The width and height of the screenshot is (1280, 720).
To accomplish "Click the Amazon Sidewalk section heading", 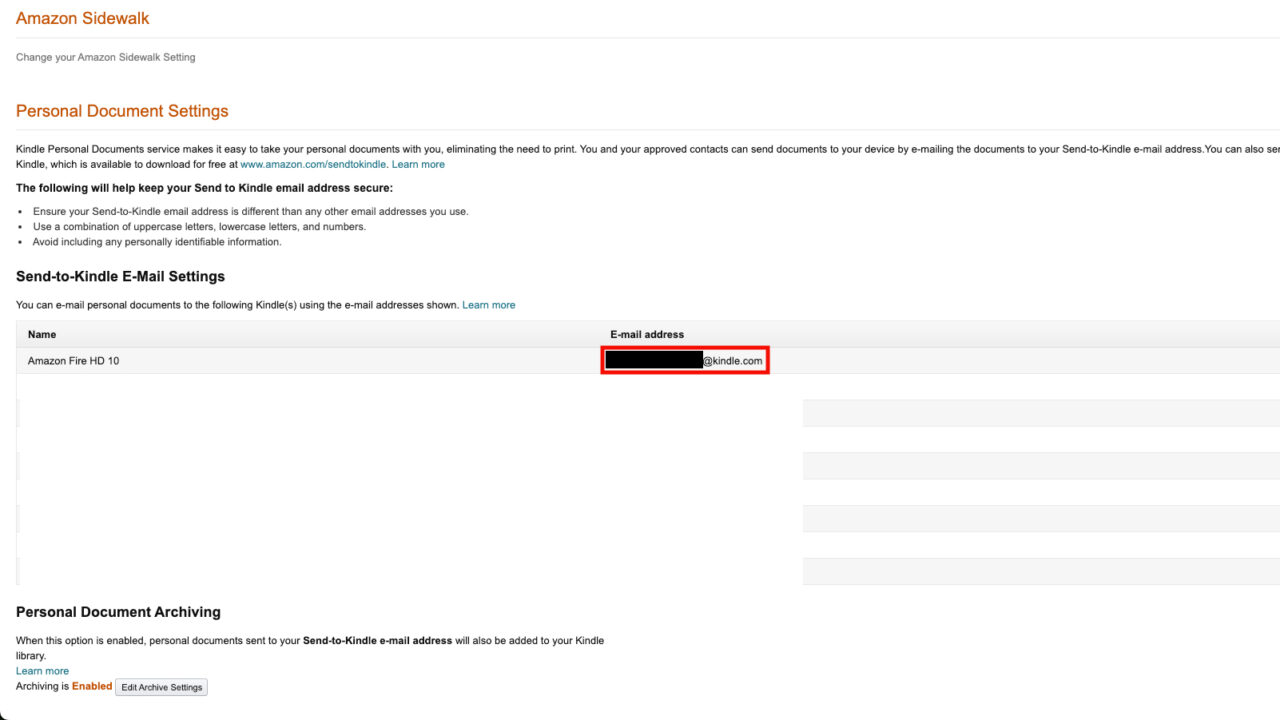I will coord(82,18).
